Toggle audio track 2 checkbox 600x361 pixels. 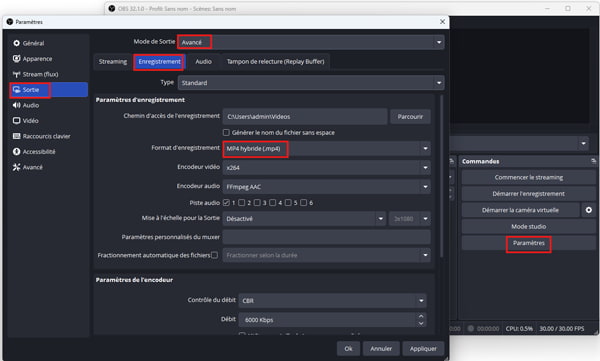point(242,203)
